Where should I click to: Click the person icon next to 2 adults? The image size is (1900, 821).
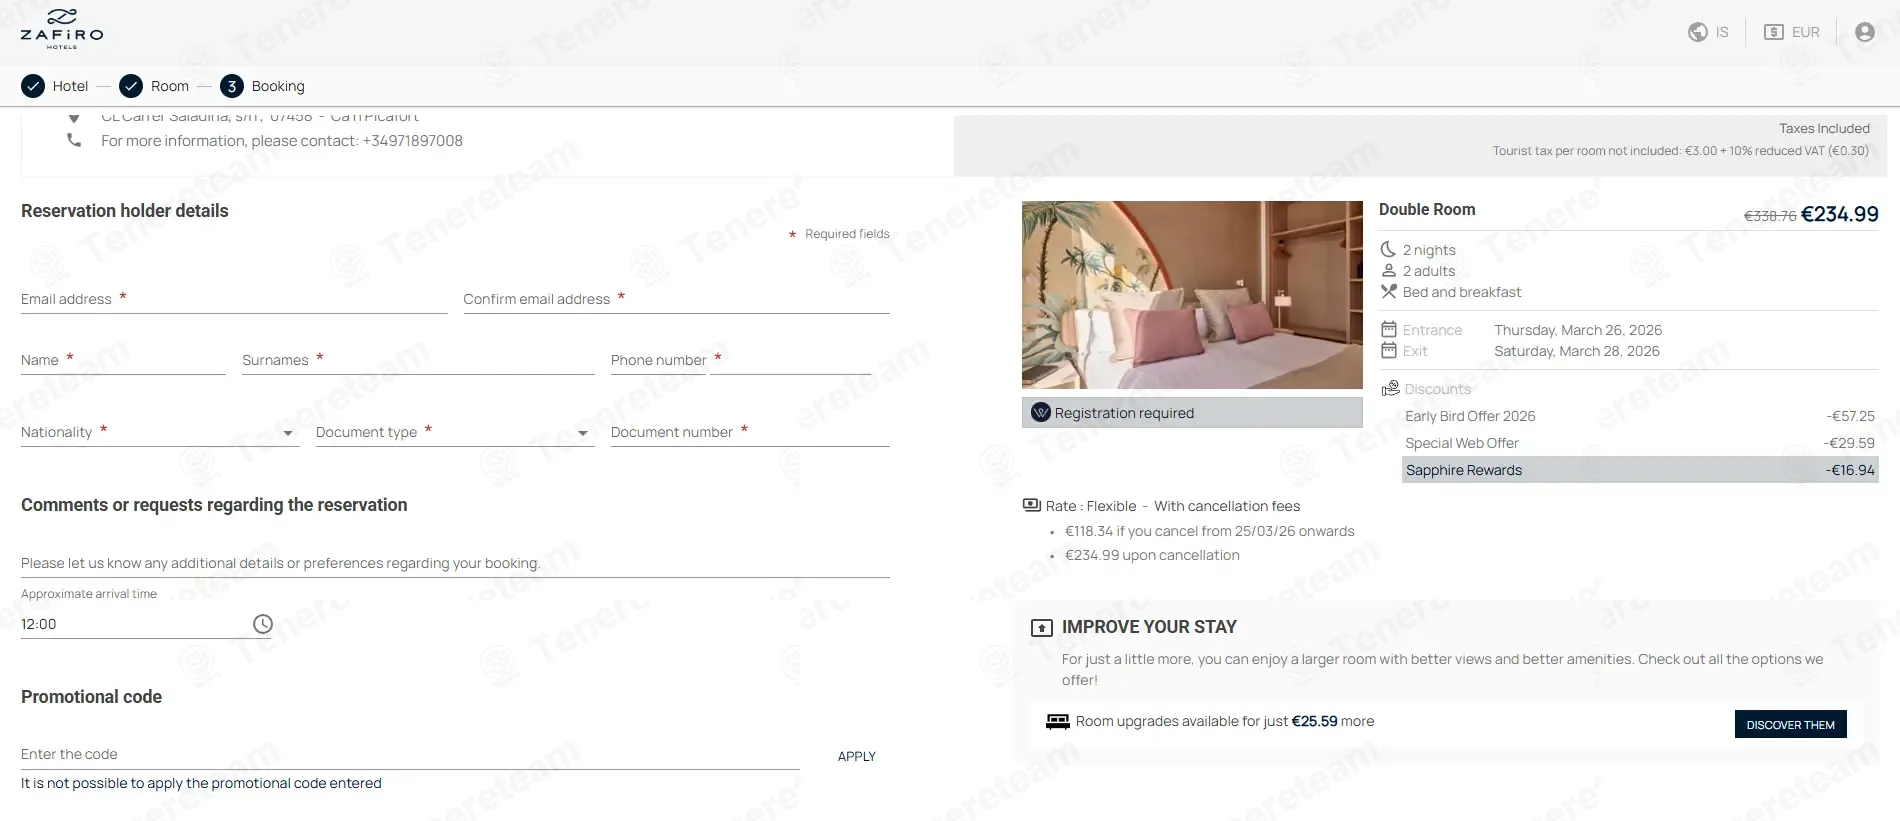tap(1388, 270)
